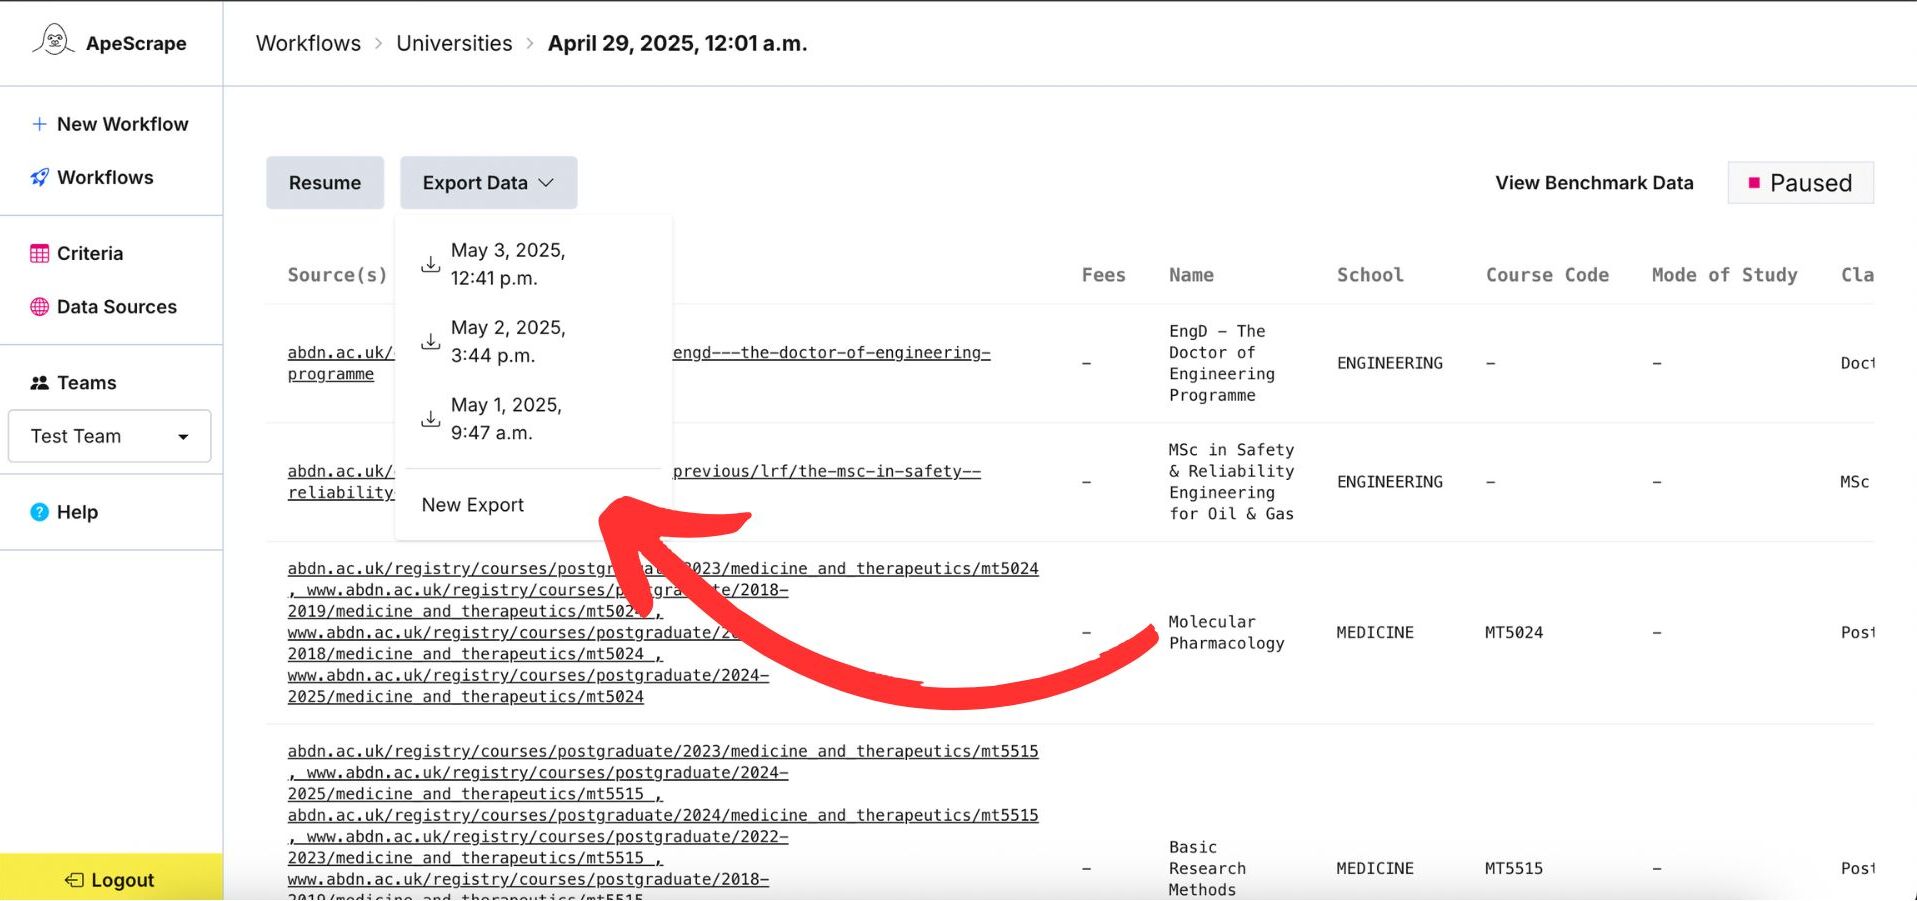The width and height of the screenshot is (1917, 901).
Task: Click the plus icon beside New Workflow
Action: (39, 124)
